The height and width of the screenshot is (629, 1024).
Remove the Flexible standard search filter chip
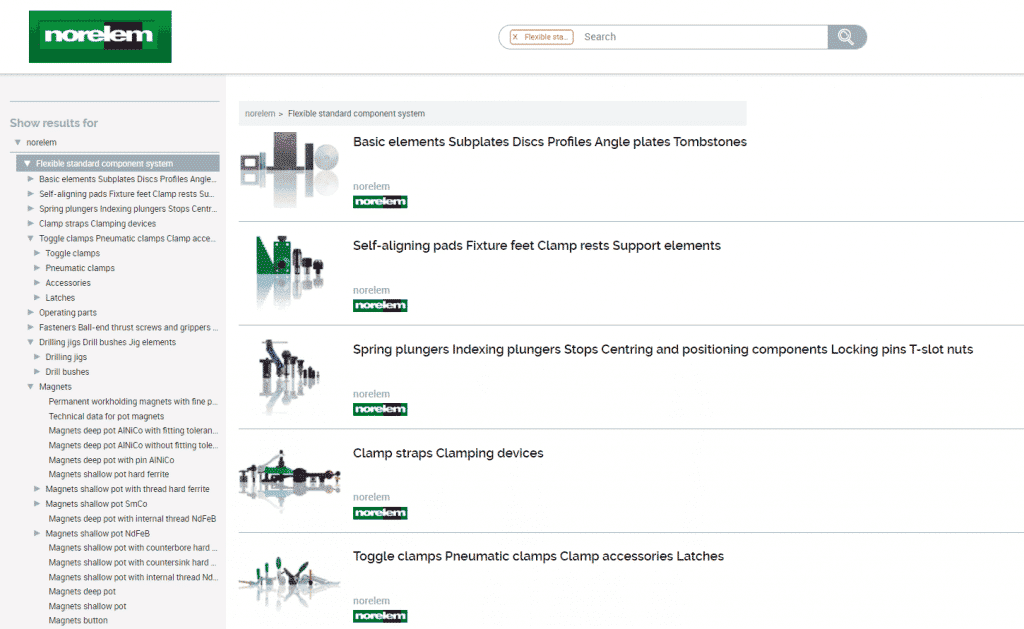click(x=515, y=37)
